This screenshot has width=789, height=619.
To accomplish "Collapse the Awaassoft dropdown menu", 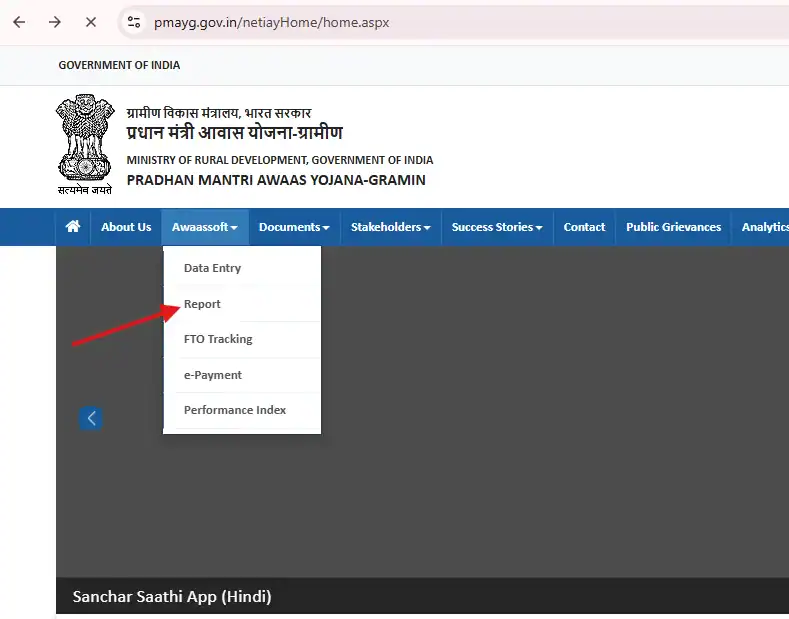I will (x=205, y=227).
